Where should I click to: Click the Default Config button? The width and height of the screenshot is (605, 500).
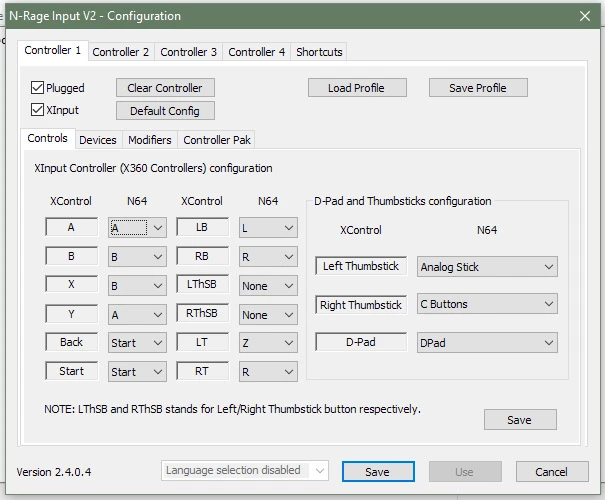click(165, 111)
